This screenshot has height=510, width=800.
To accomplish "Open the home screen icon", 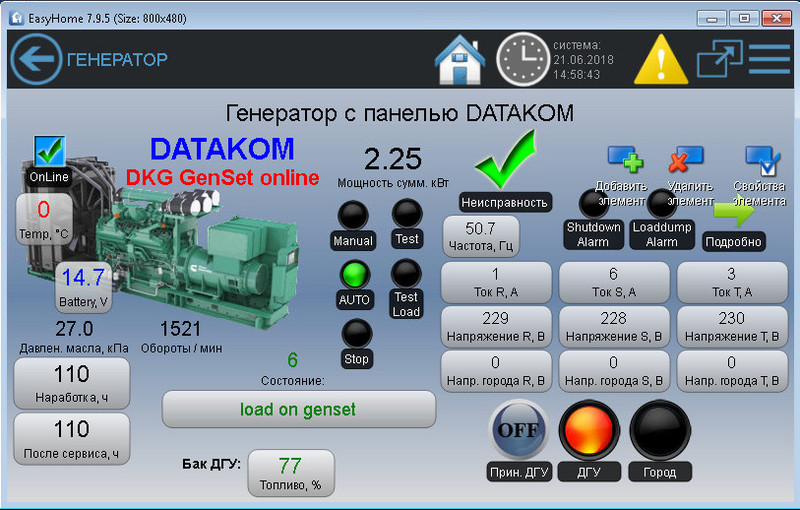I will (x=460, y=59).
